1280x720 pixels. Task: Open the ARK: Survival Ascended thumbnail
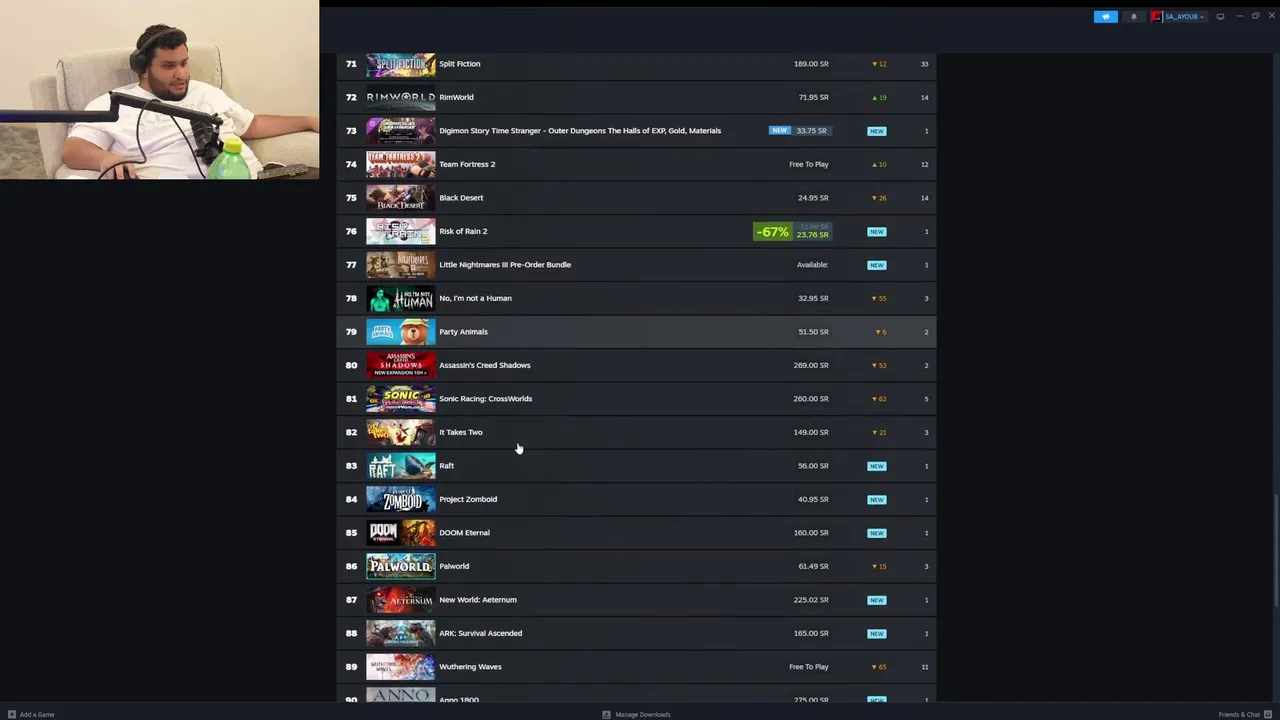click(400, 633)
